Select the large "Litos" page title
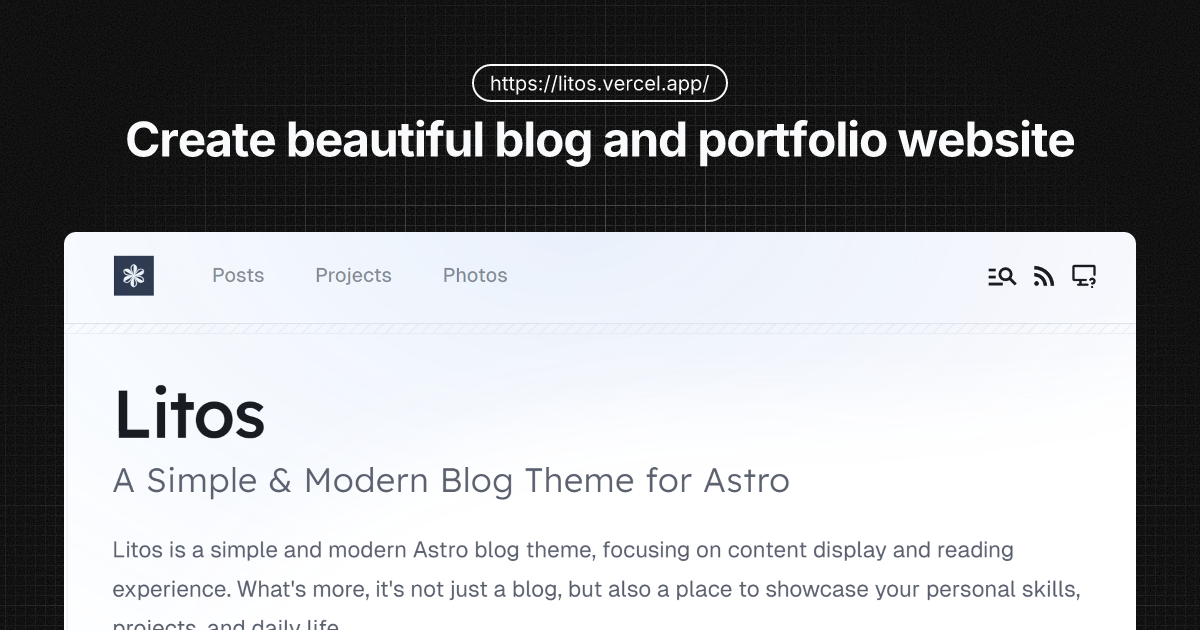This screenshot has width=1200, height=630. click(189, 414)
